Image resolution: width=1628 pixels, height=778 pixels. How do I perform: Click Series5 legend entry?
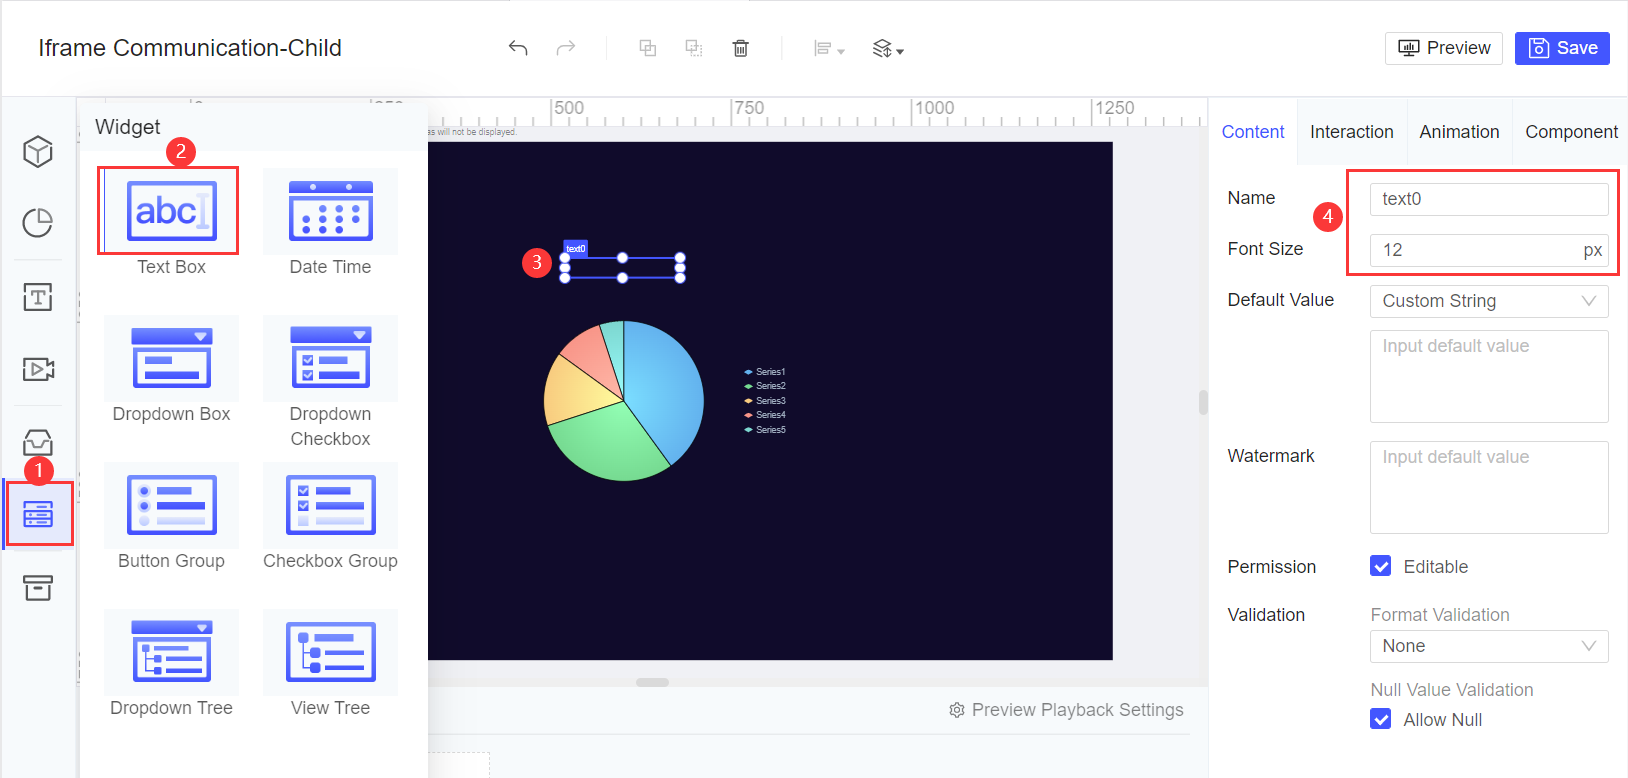click(x=765, y=430)
